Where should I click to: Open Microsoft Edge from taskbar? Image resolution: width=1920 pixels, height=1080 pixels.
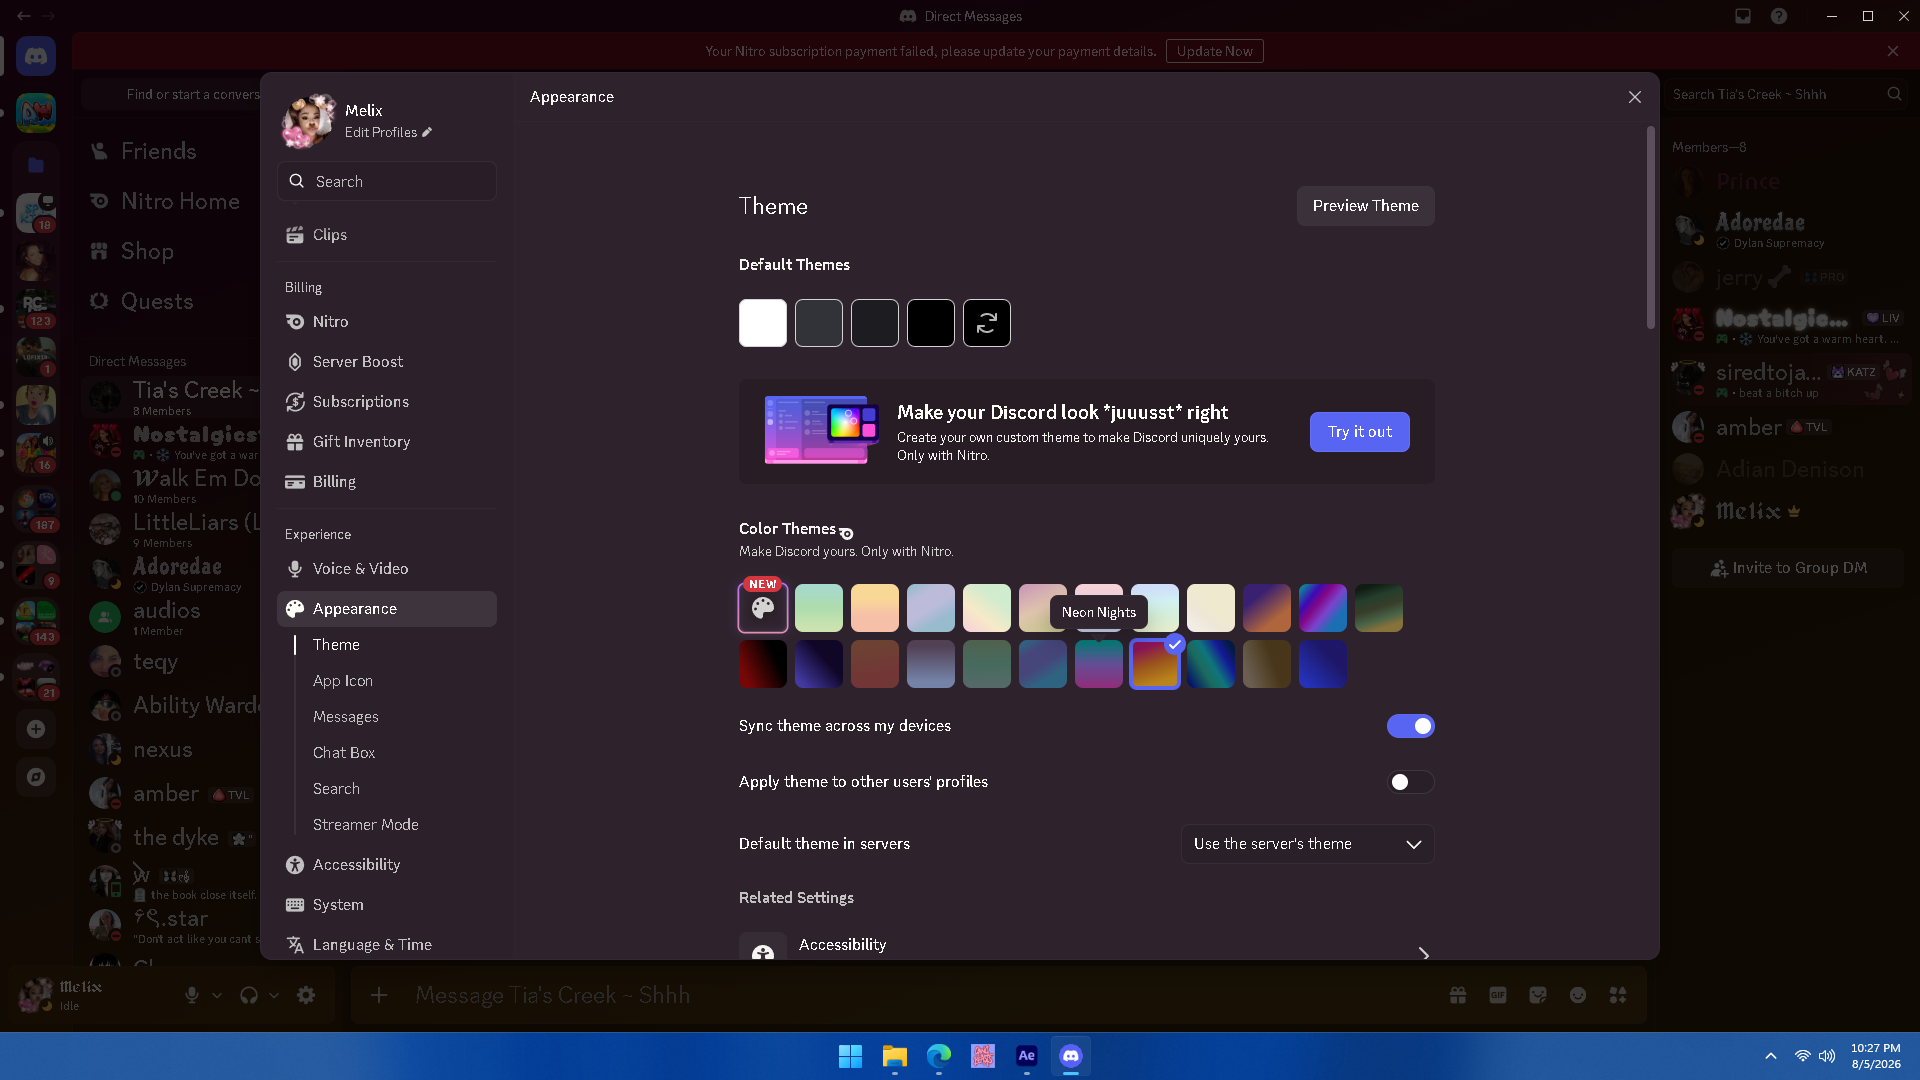(x=938, y=1056)
